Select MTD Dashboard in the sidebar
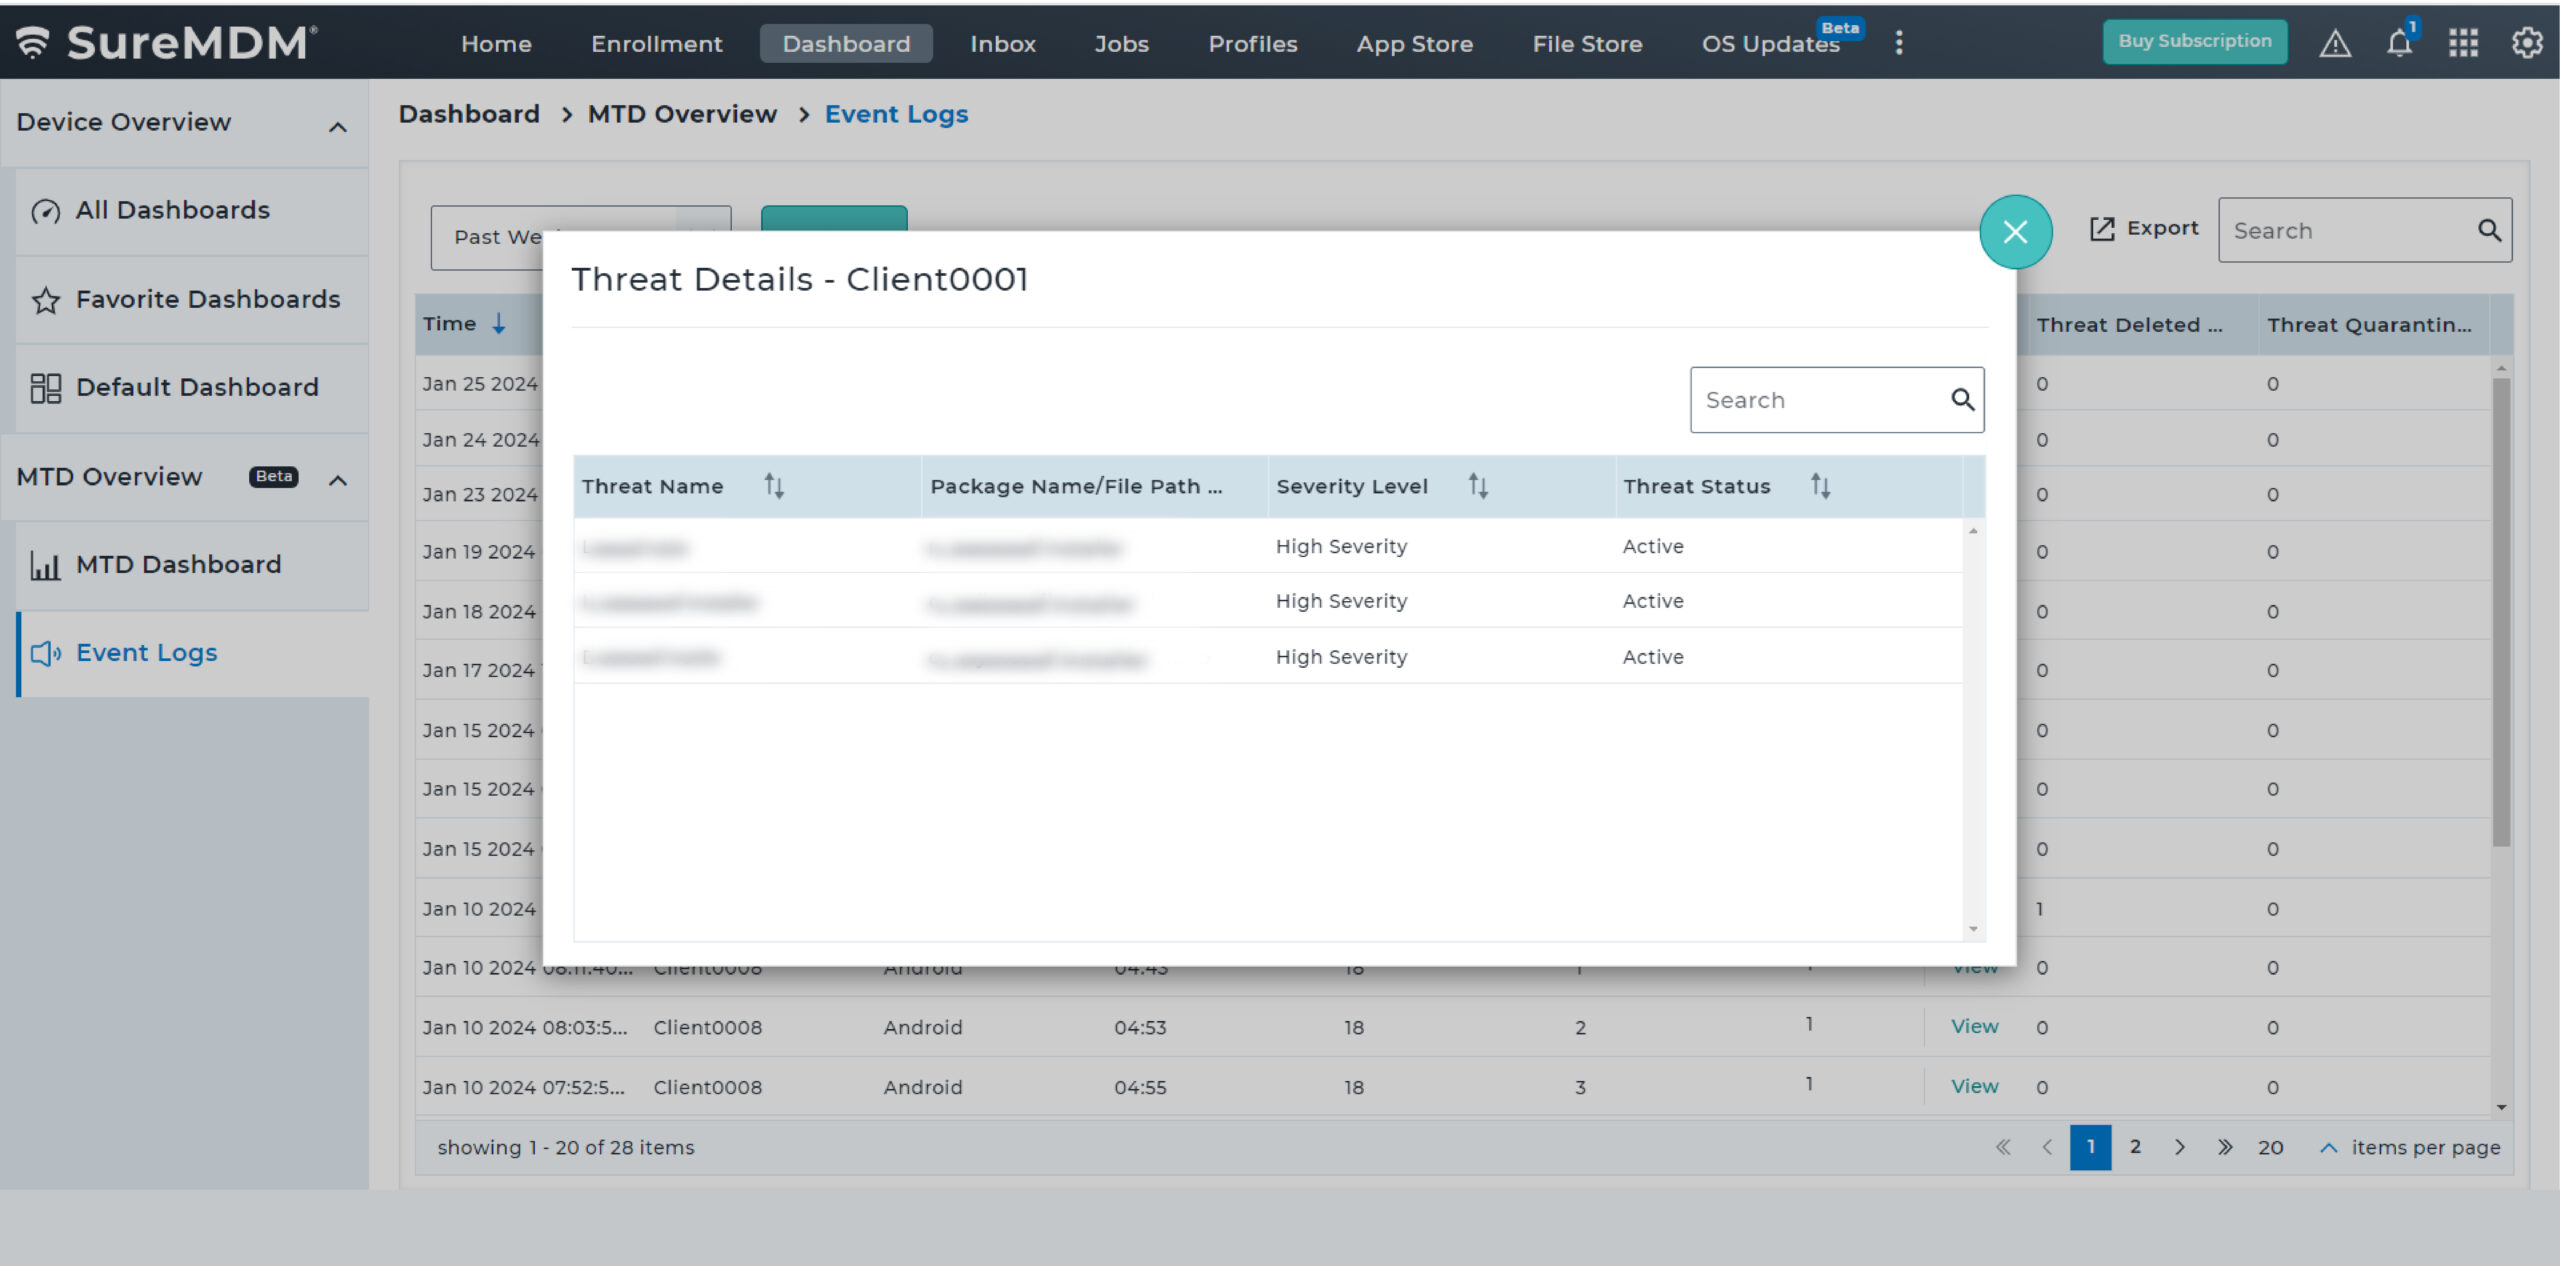Image resolution: width=2560 pixels, height=1266 pixels. click(x=193, y=565)
